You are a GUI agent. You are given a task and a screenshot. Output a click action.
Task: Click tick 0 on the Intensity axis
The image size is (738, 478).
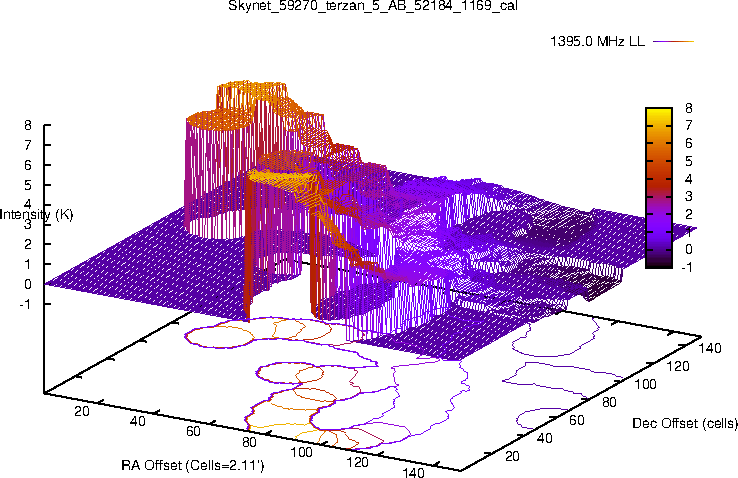tap(28, 284)
